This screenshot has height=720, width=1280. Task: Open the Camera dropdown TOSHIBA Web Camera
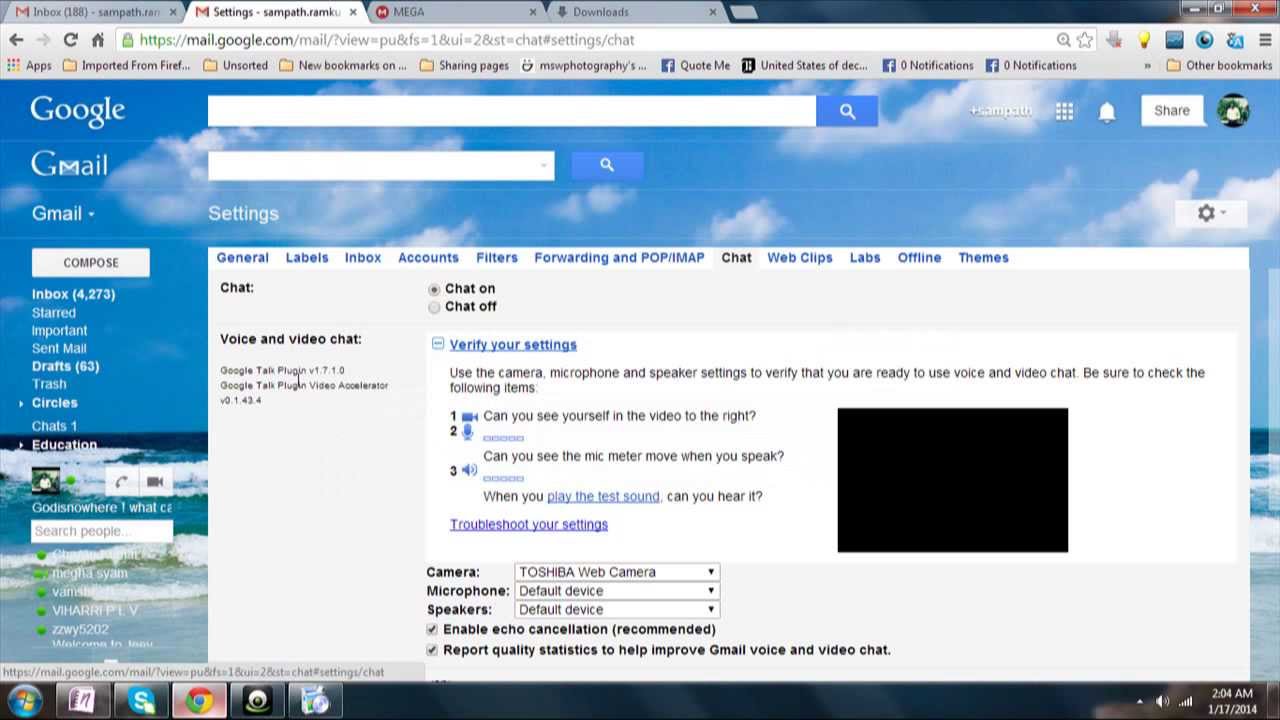(617, 572)
